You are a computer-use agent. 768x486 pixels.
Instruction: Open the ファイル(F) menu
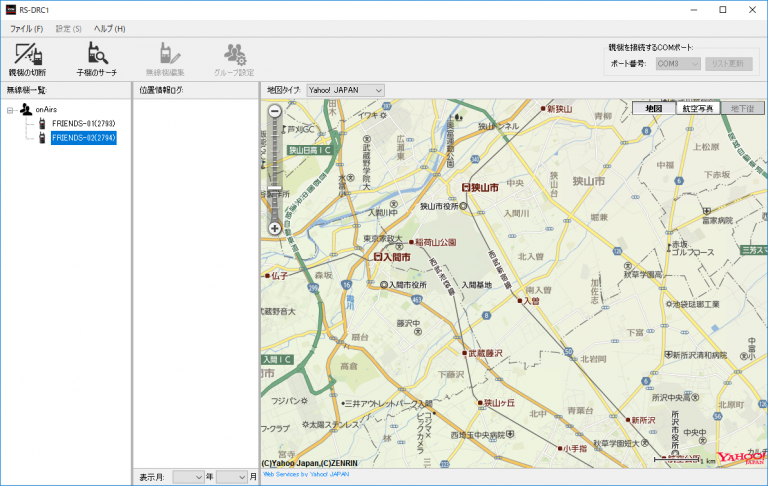pyautogui.click(x=26, y=29)
